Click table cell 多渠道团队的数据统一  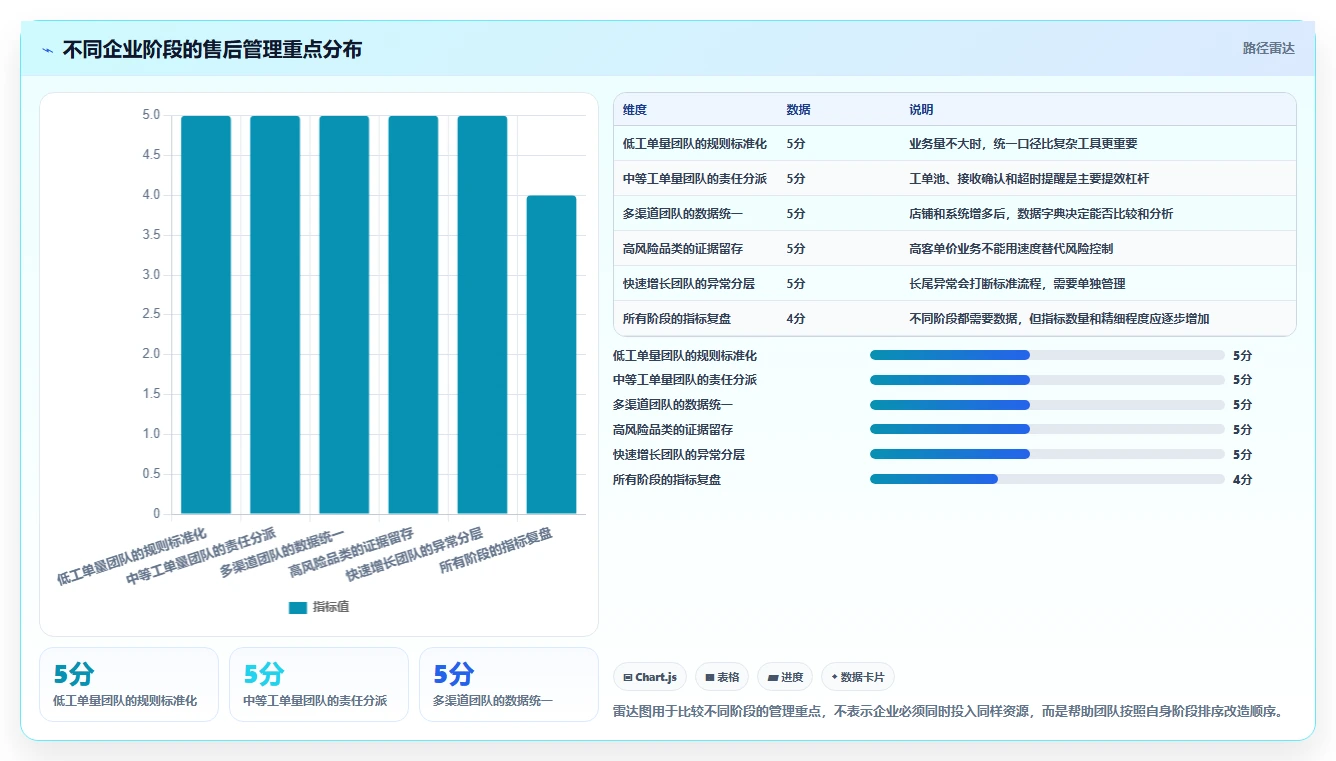pos(683,214)
